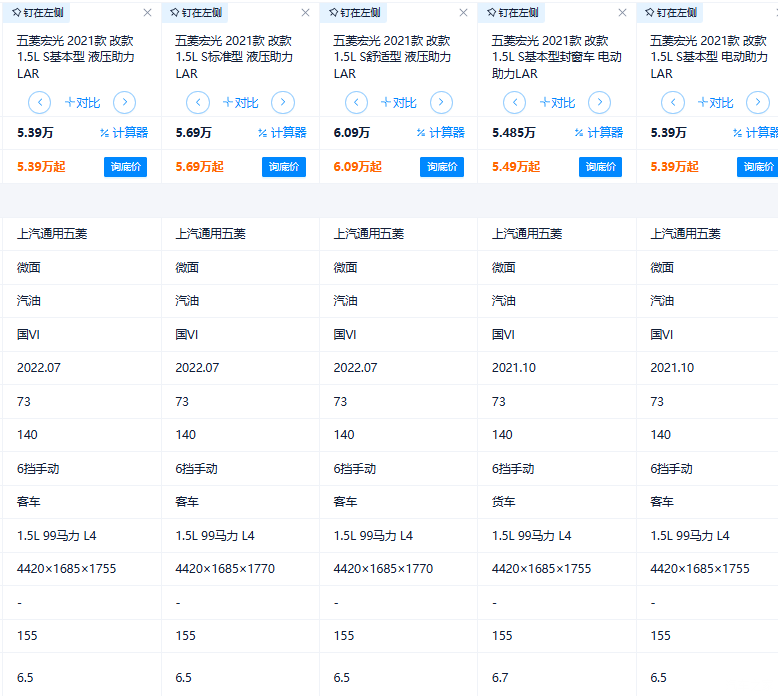Click 询底价 for the 6.09万起 model
778x696 pixels.
pyautogui.click(x=442, y=167)
